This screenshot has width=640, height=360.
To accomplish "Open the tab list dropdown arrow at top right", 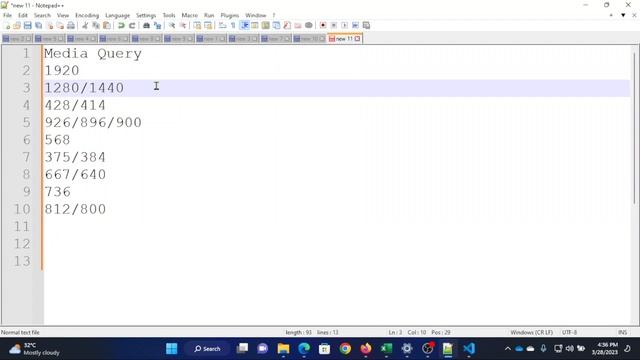I will 623,16.
